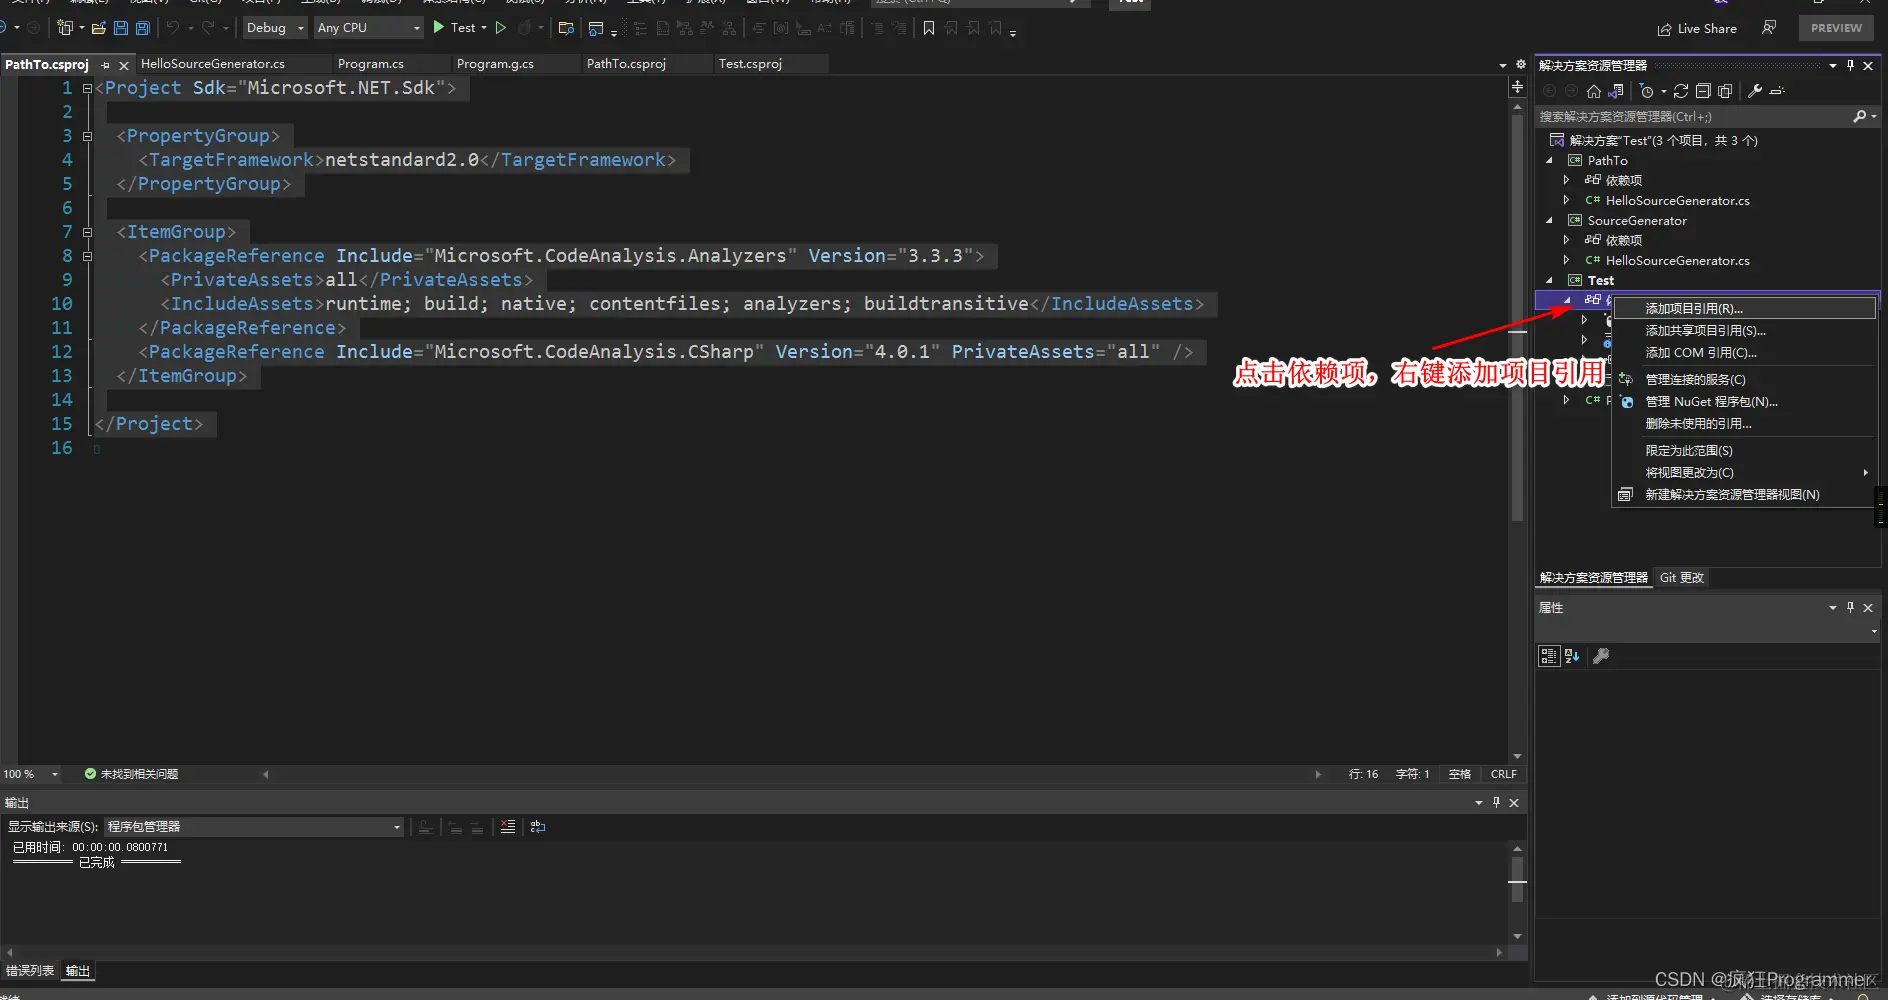Start without debugging using the outlined play icon
Viewport: 1888px width, 1000px height.
[x=501, y=28]
